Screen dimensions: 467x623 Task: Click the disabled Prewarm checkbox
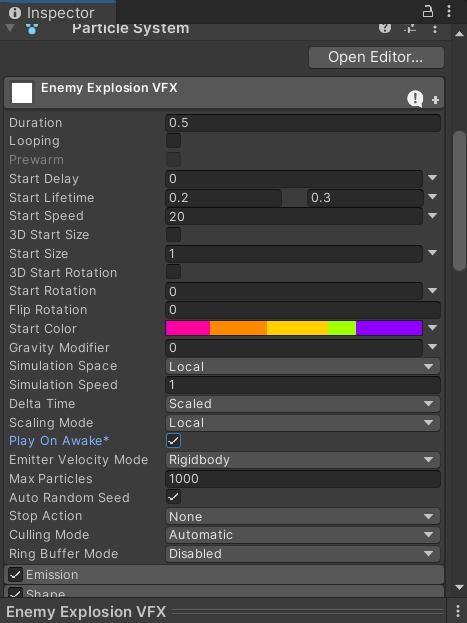pyautogui.click(x=173, y=159)
